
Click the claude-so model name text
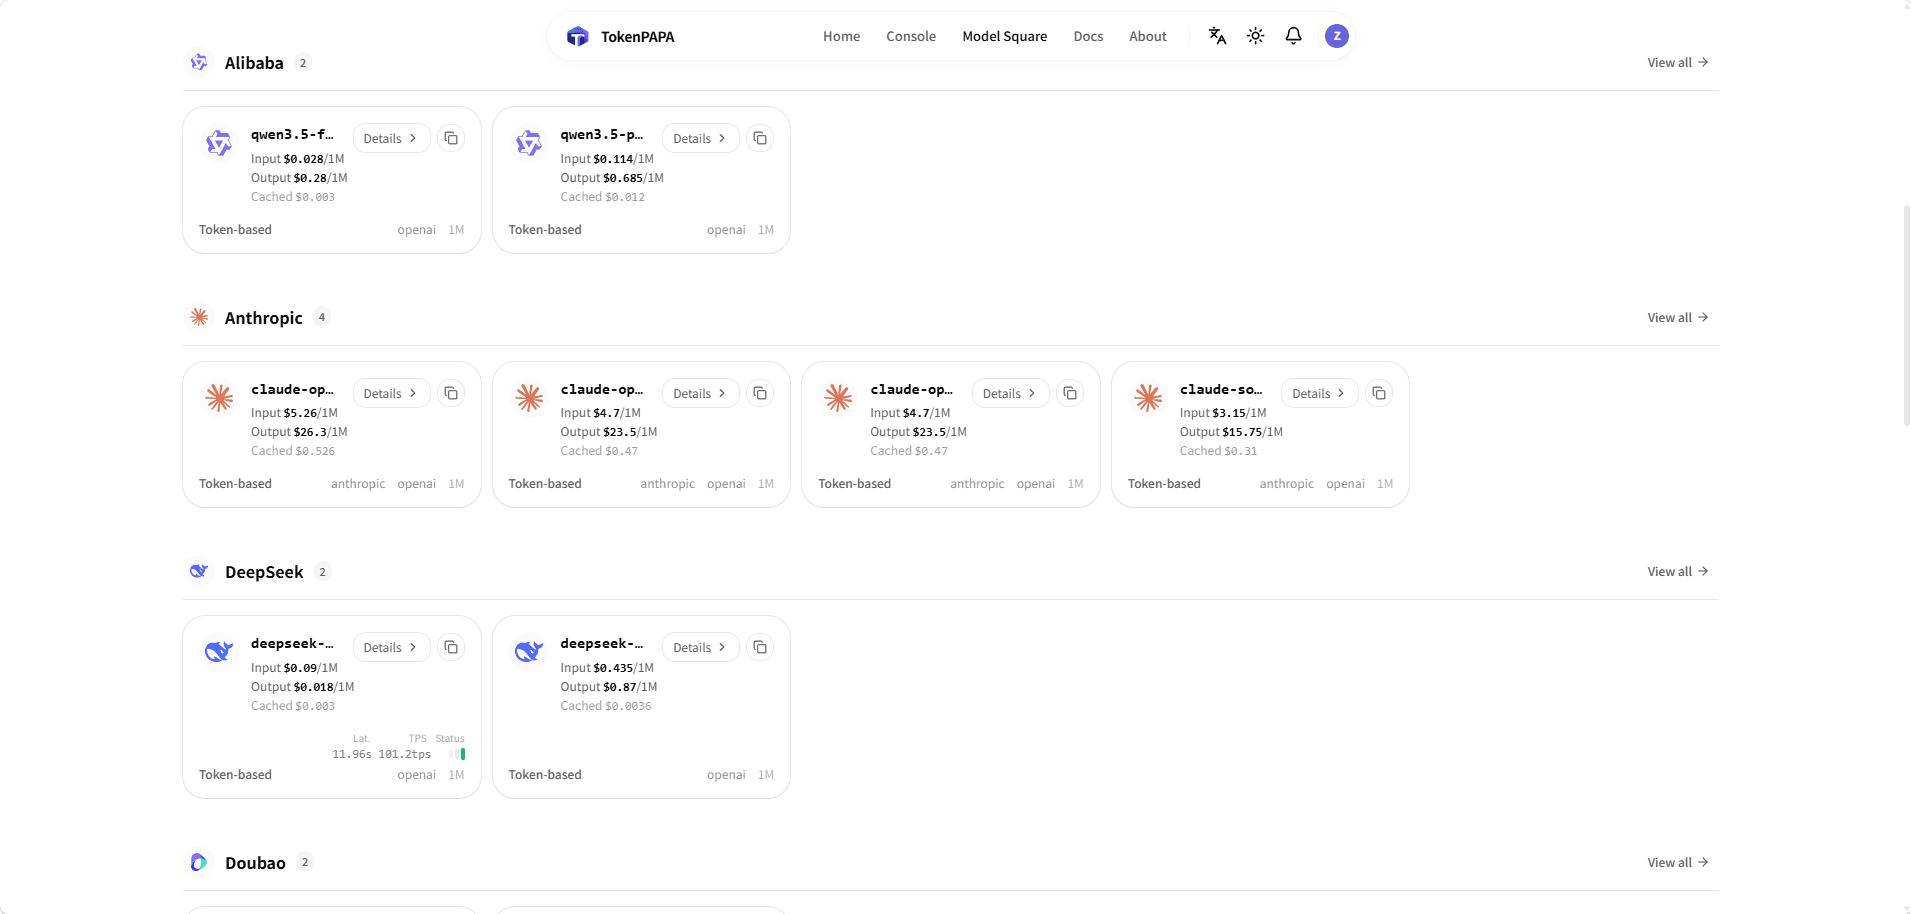point(1221,389)
